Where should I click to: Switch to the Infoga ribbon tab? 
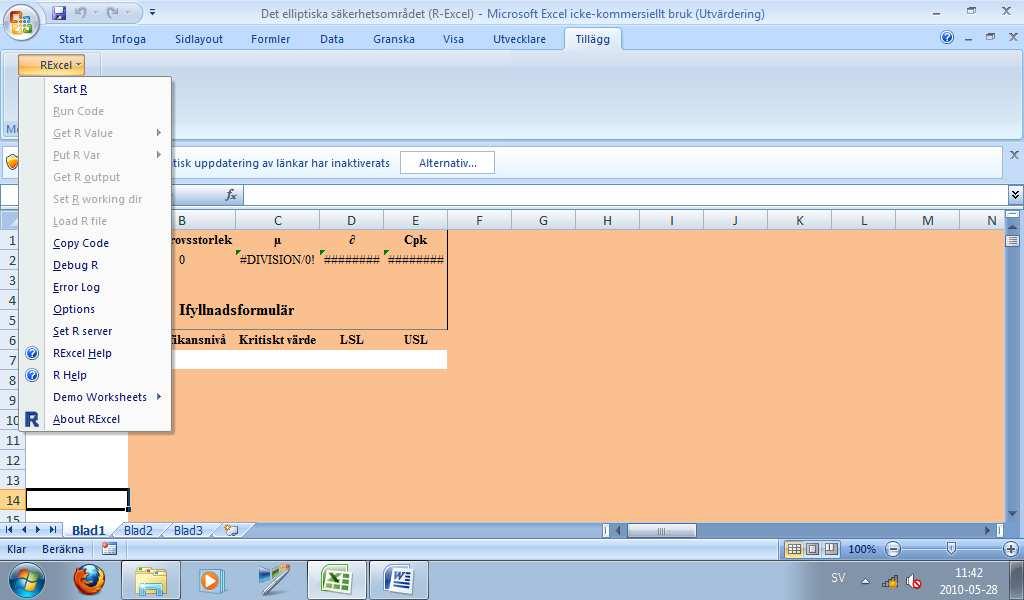pos(129,39)
